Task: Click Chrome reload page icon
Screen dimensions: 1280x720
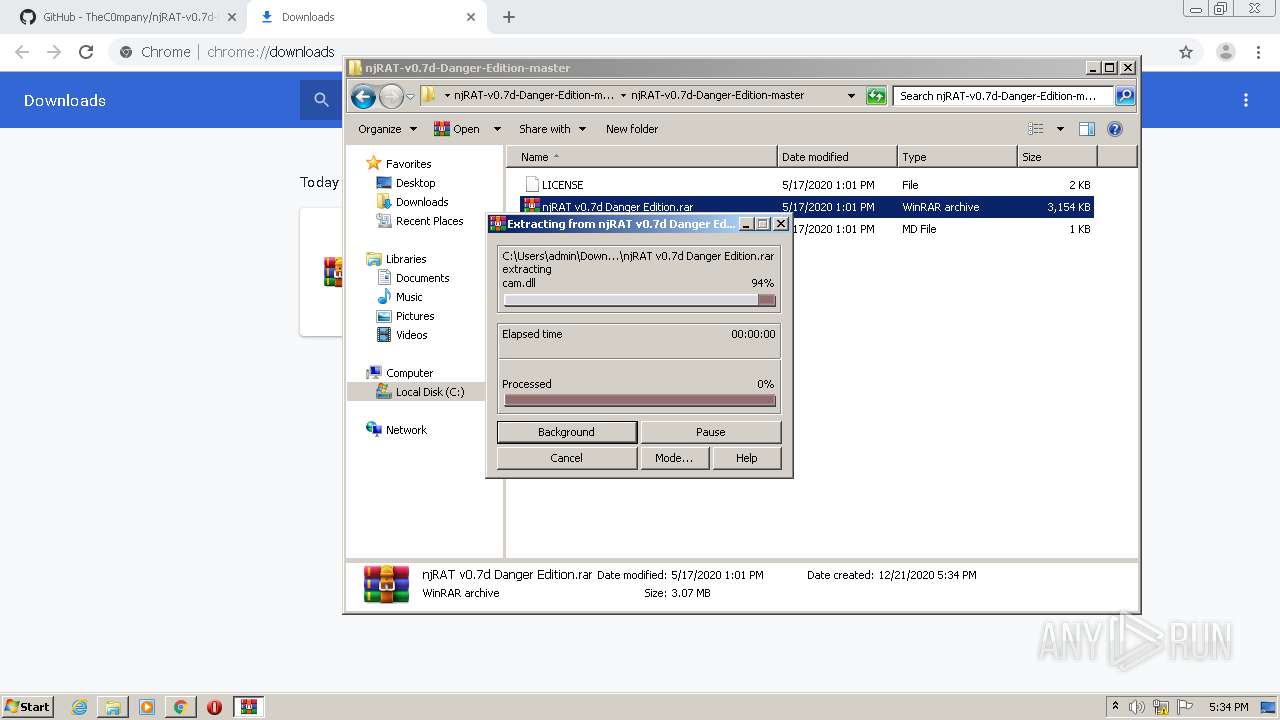Action: coord(86,52)
